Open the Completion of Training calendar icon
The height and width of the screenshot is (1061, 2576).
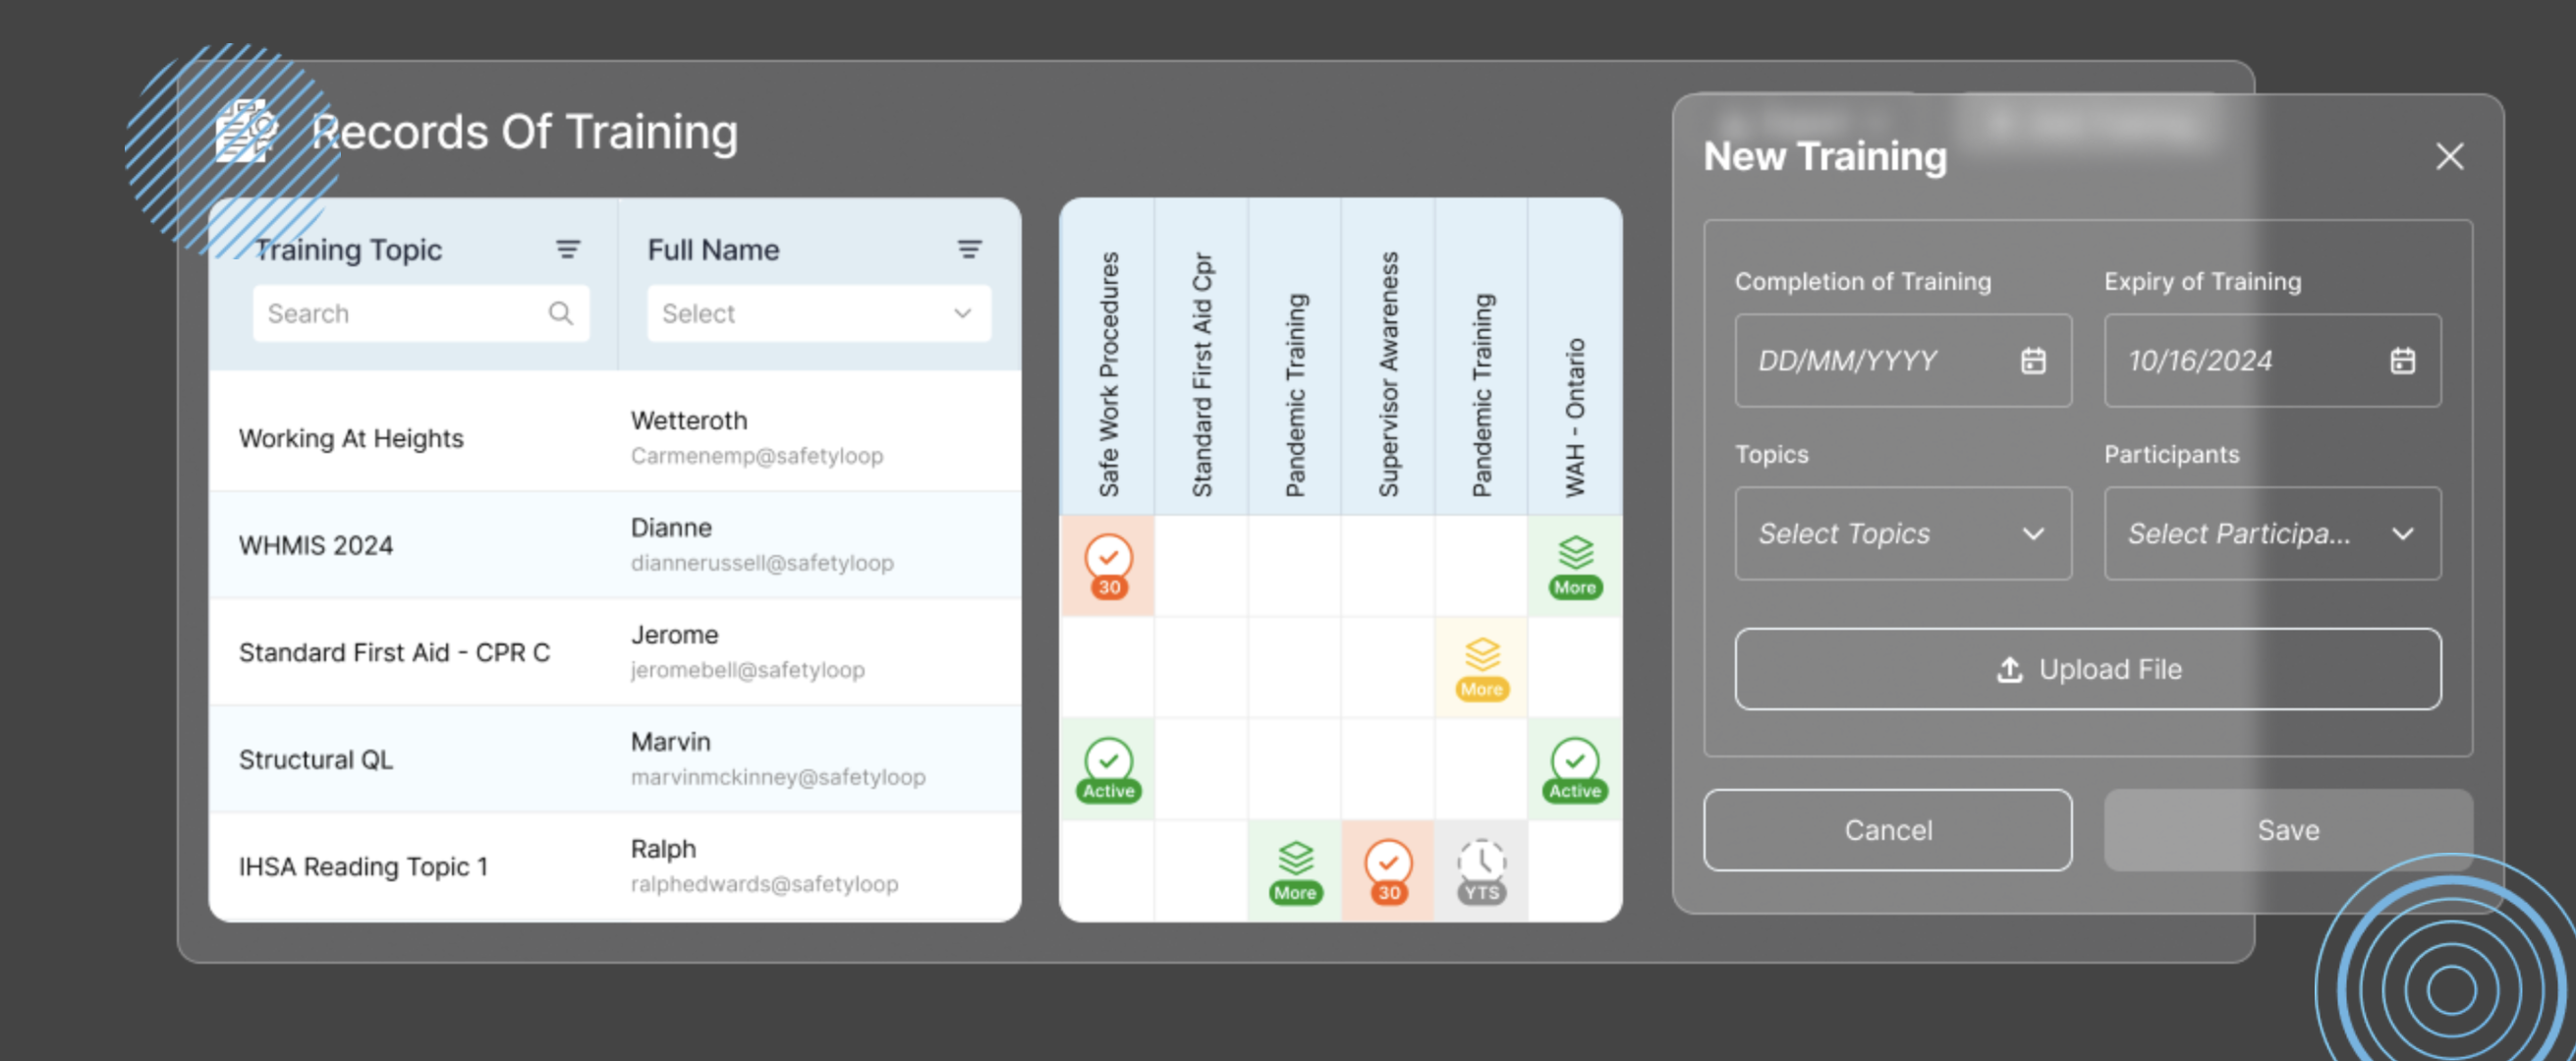tap(2033, 361)
